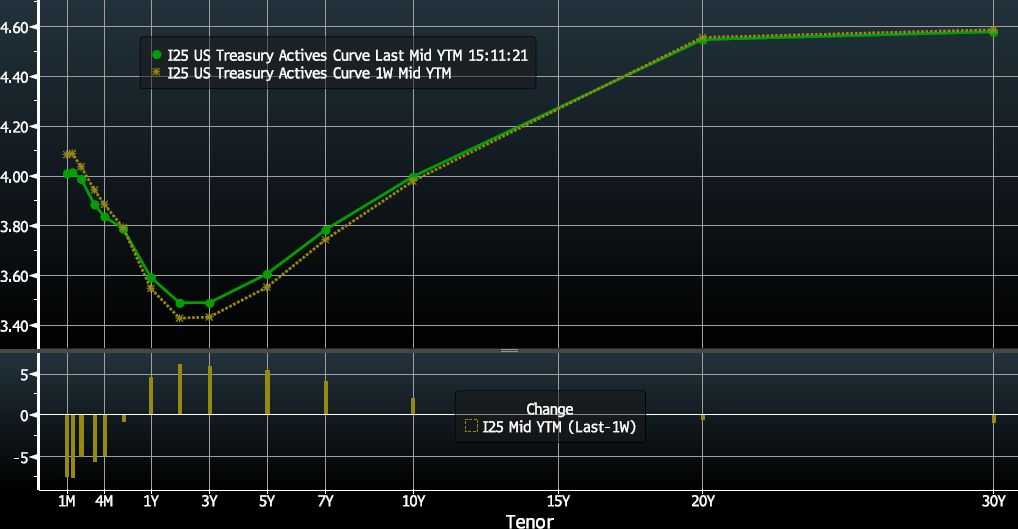Click the green circle marker in the legend
The image size is (1018, 529).
tap(157, 54)
